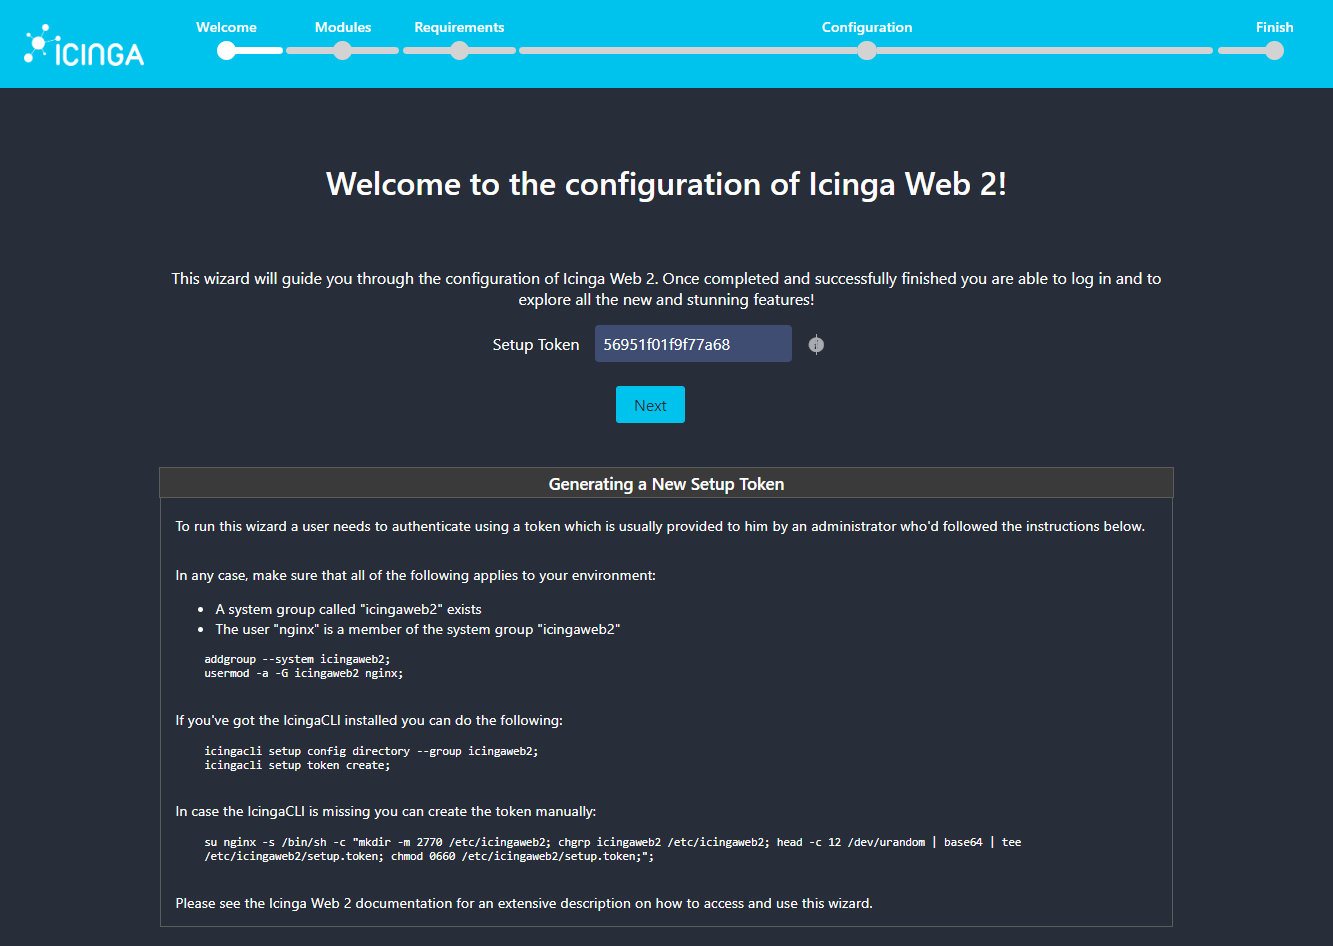Select the Welcome wizard step
This screenshot has height=946, width=1333.
click(226, 27)
